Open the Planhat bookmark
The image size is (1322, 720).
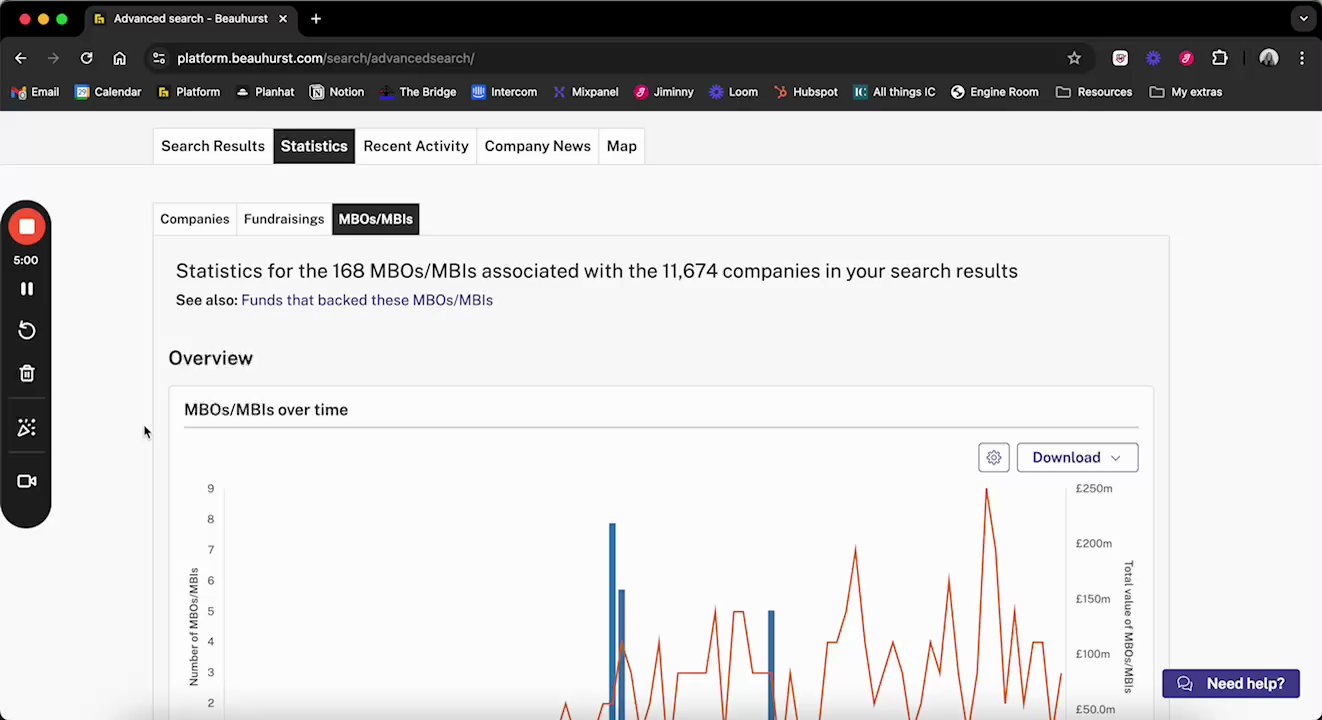pyautogui.click(x=265, y=92)
